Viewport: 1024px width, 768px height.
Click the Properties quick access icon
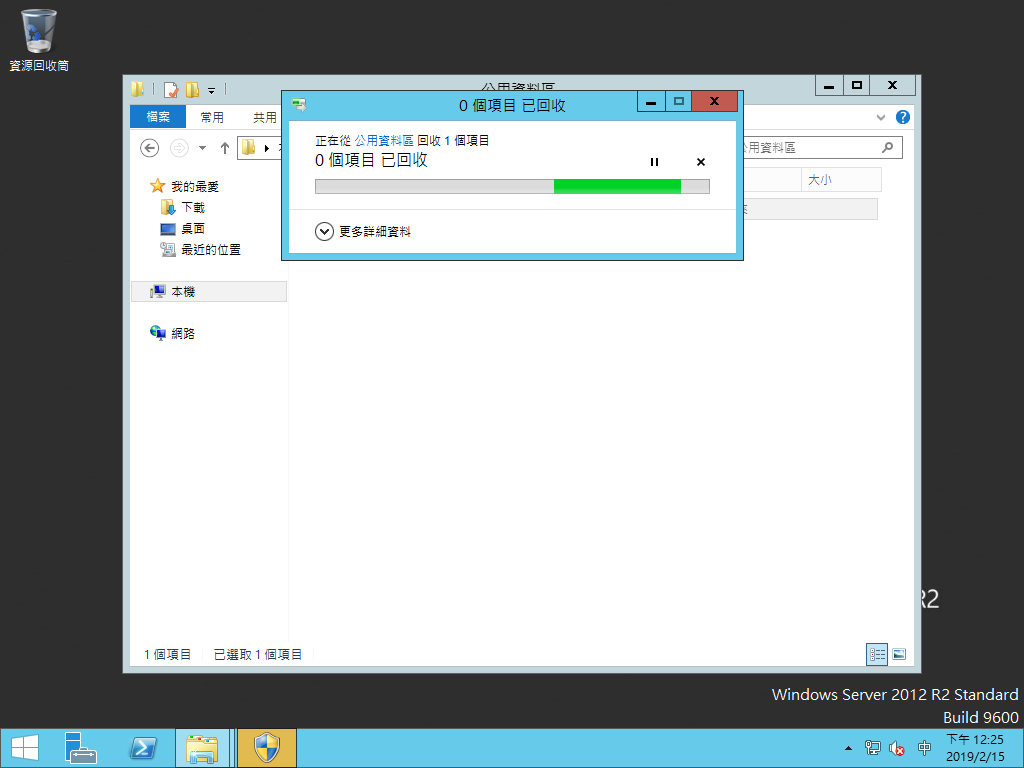click(170, 89)
